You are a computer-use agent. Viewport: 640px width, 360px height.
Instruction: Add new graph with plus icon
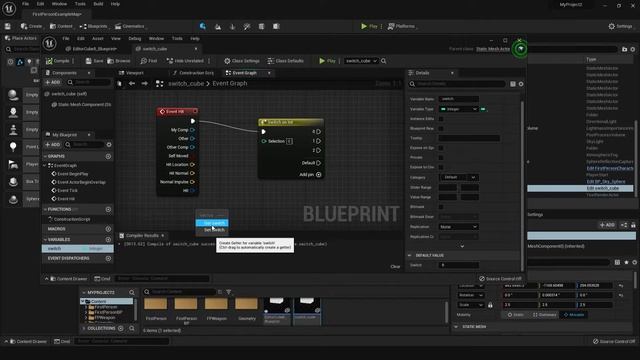pos(108,156)
